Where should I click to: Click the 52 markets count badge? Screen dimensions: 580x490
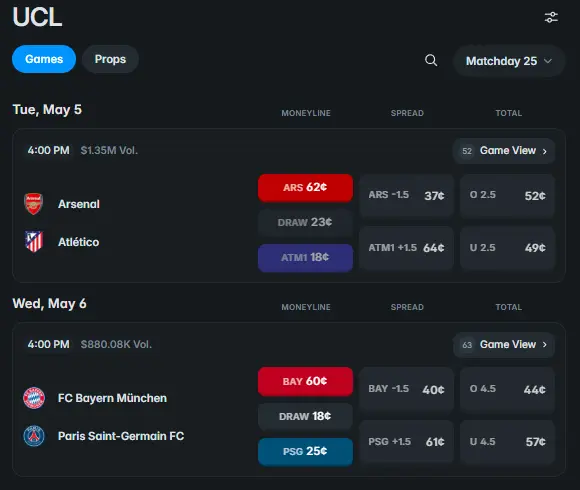tap(467, 151)
